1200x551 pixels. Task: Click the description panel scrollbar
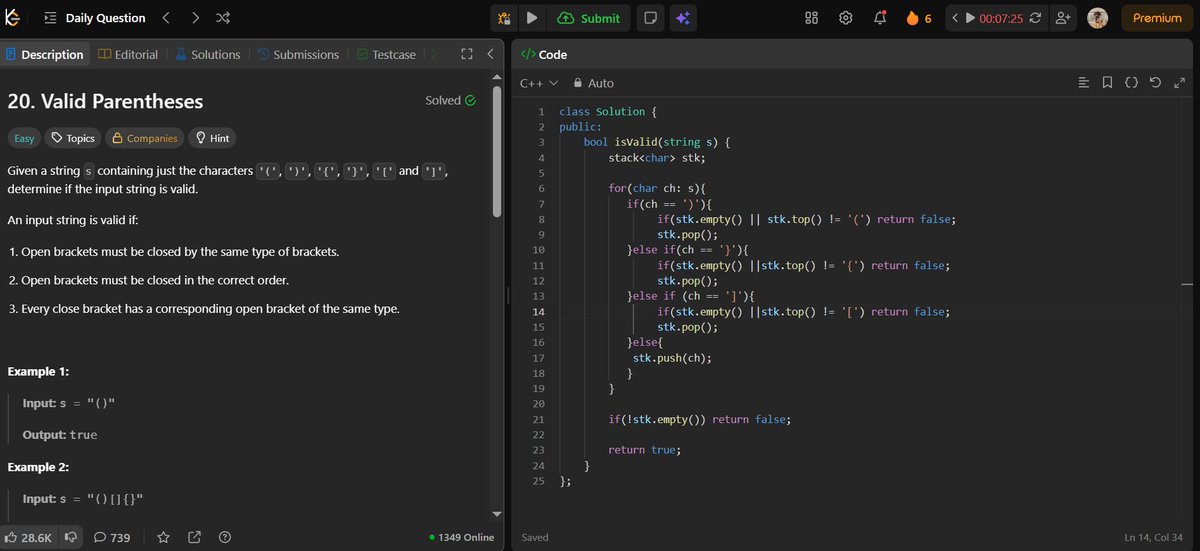[496, 150]
